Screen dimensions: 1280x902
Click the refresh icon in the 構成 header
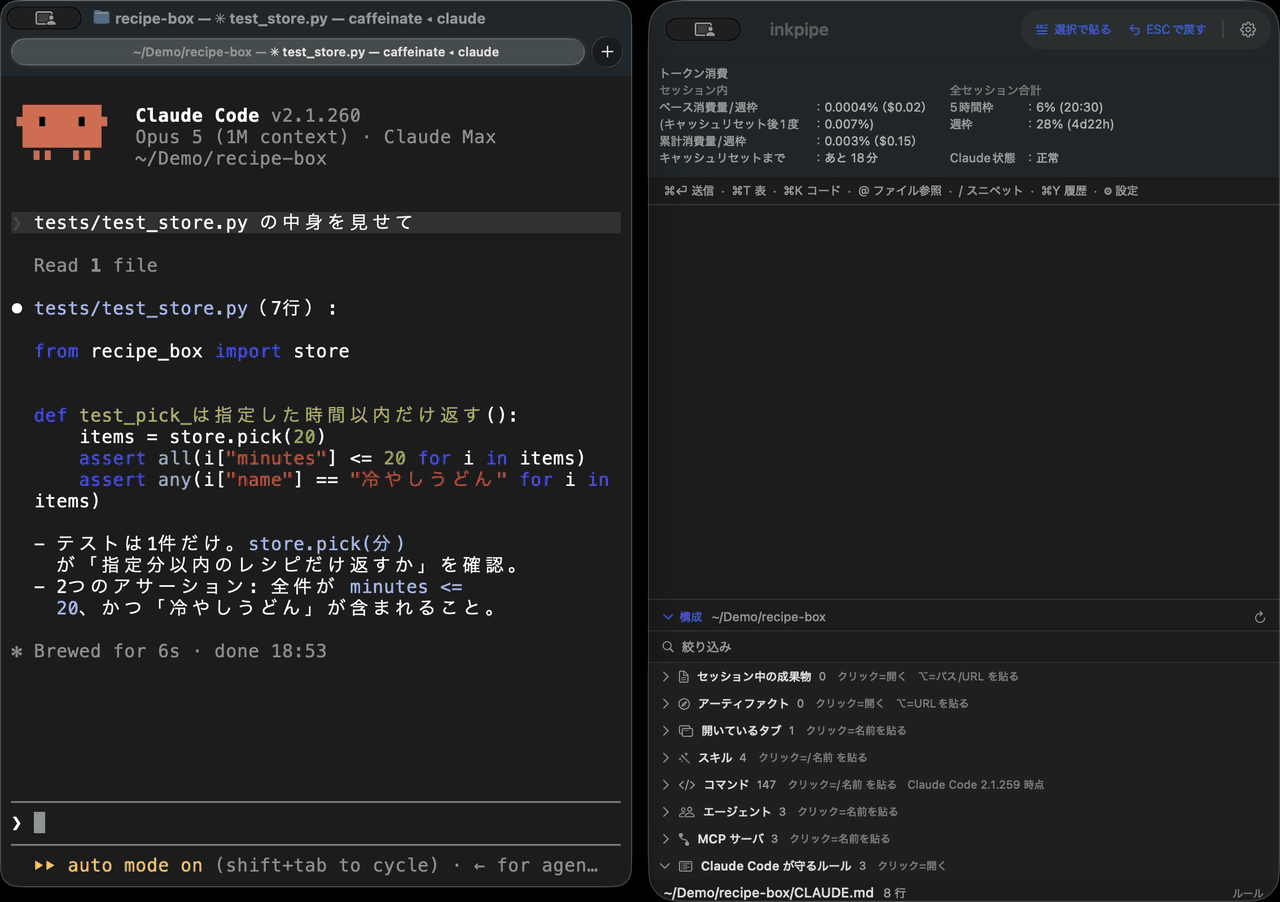tap(1260, 618)
